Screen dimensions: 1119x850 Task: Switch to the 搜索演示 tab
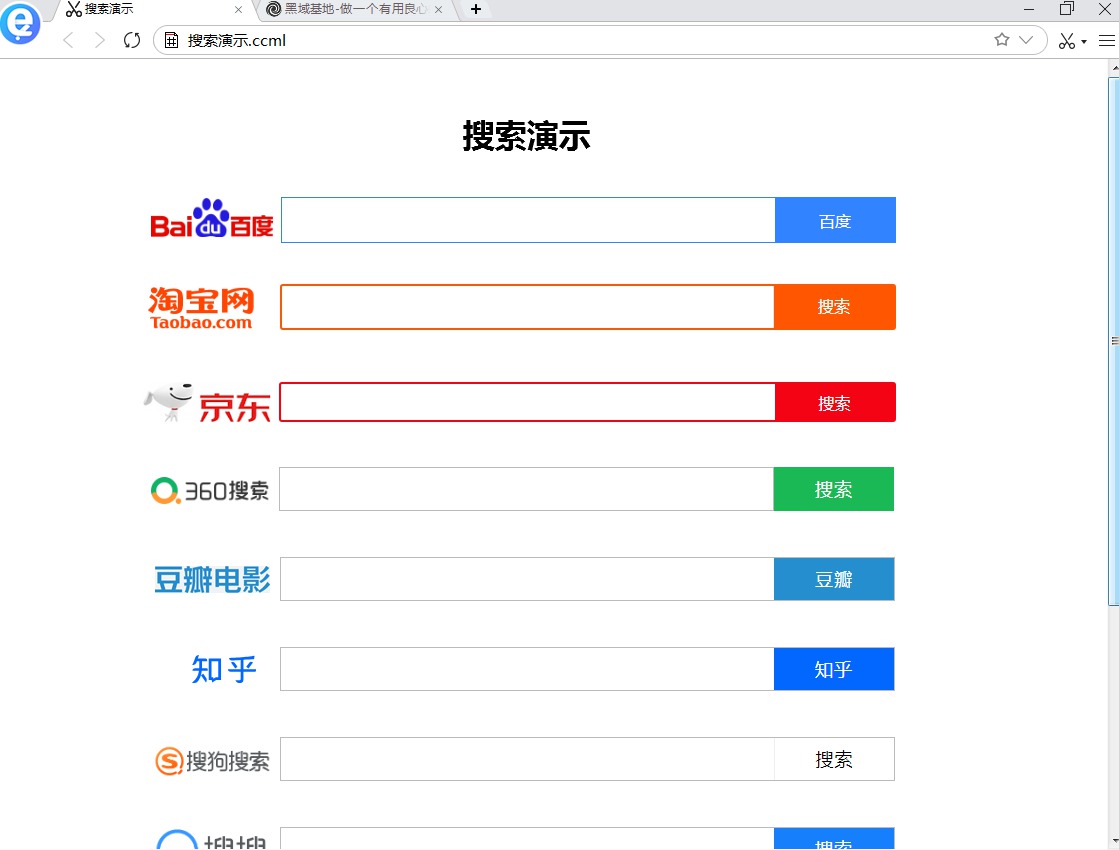[153, 9]
